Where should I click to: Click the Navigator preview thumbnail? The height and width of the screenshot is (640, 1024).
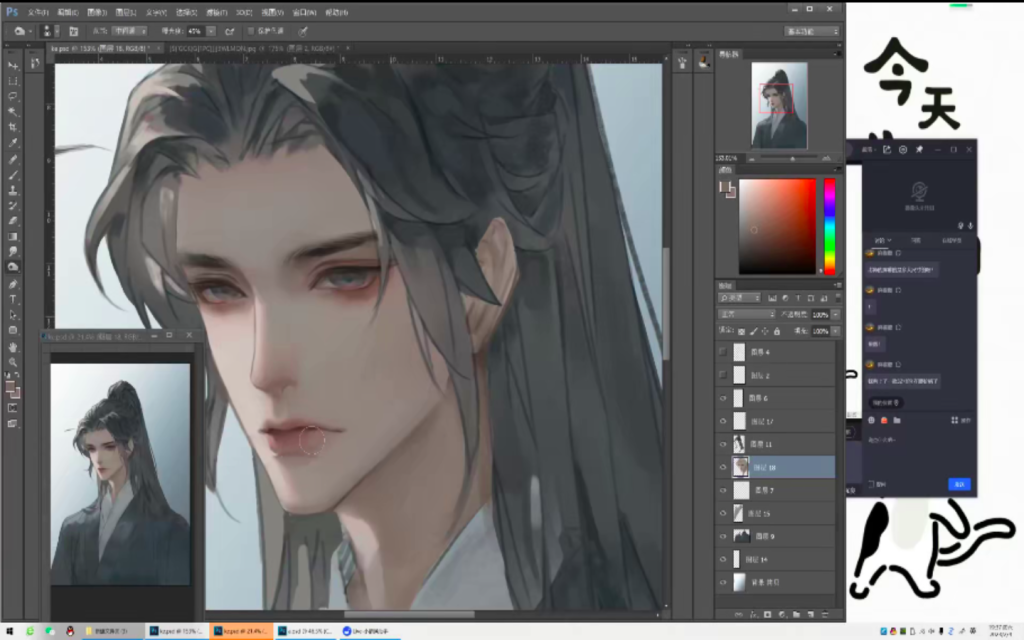coord(778,105)
